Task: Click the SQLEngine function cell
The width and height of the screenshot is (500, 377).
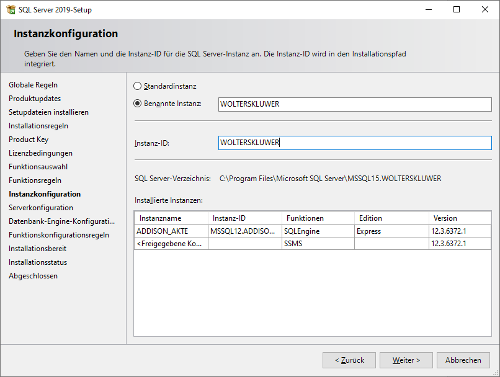Action: click(x=318, y=231)
